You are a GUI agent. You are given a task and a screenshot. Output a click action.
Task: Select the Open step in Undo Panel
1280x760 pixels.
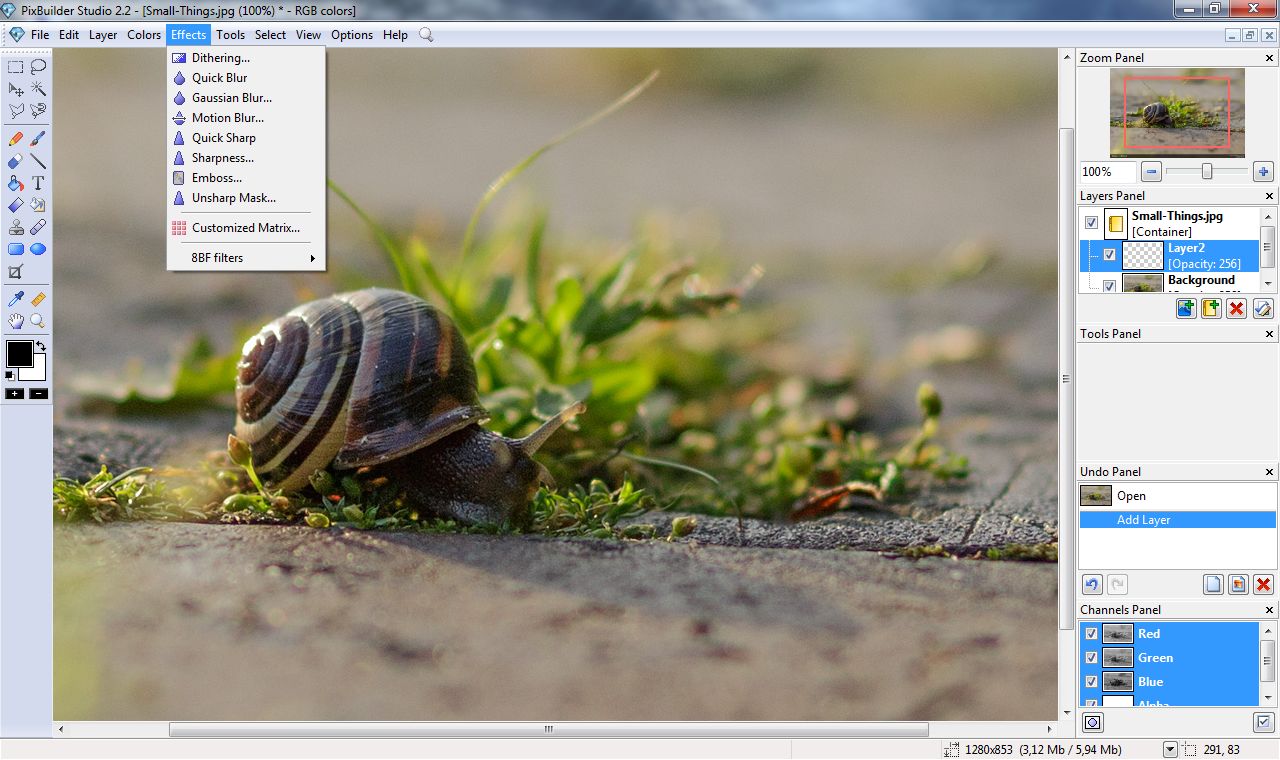(1177, 496)
